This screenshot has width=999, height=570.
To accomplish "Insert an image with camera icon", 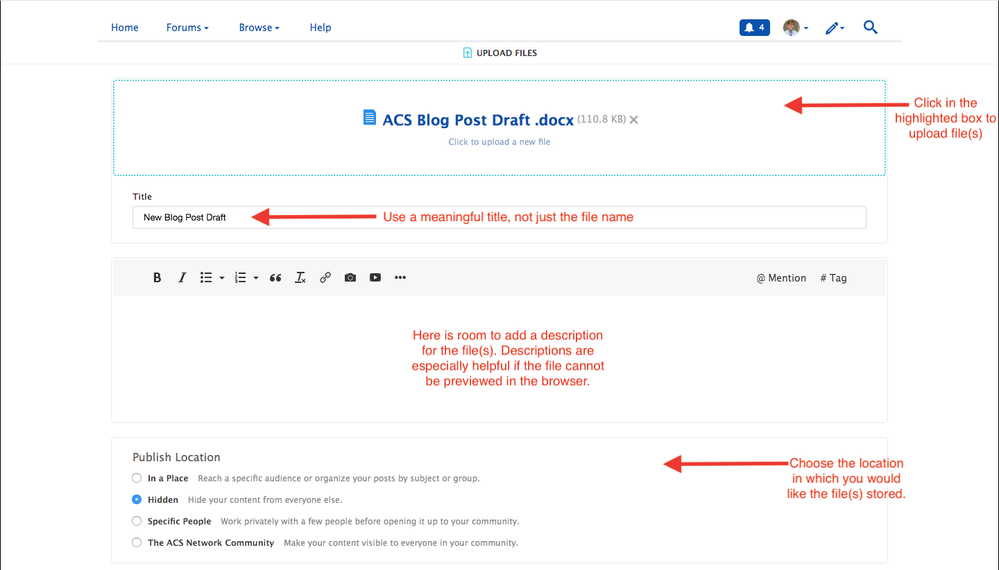I will tap(350, 278).
